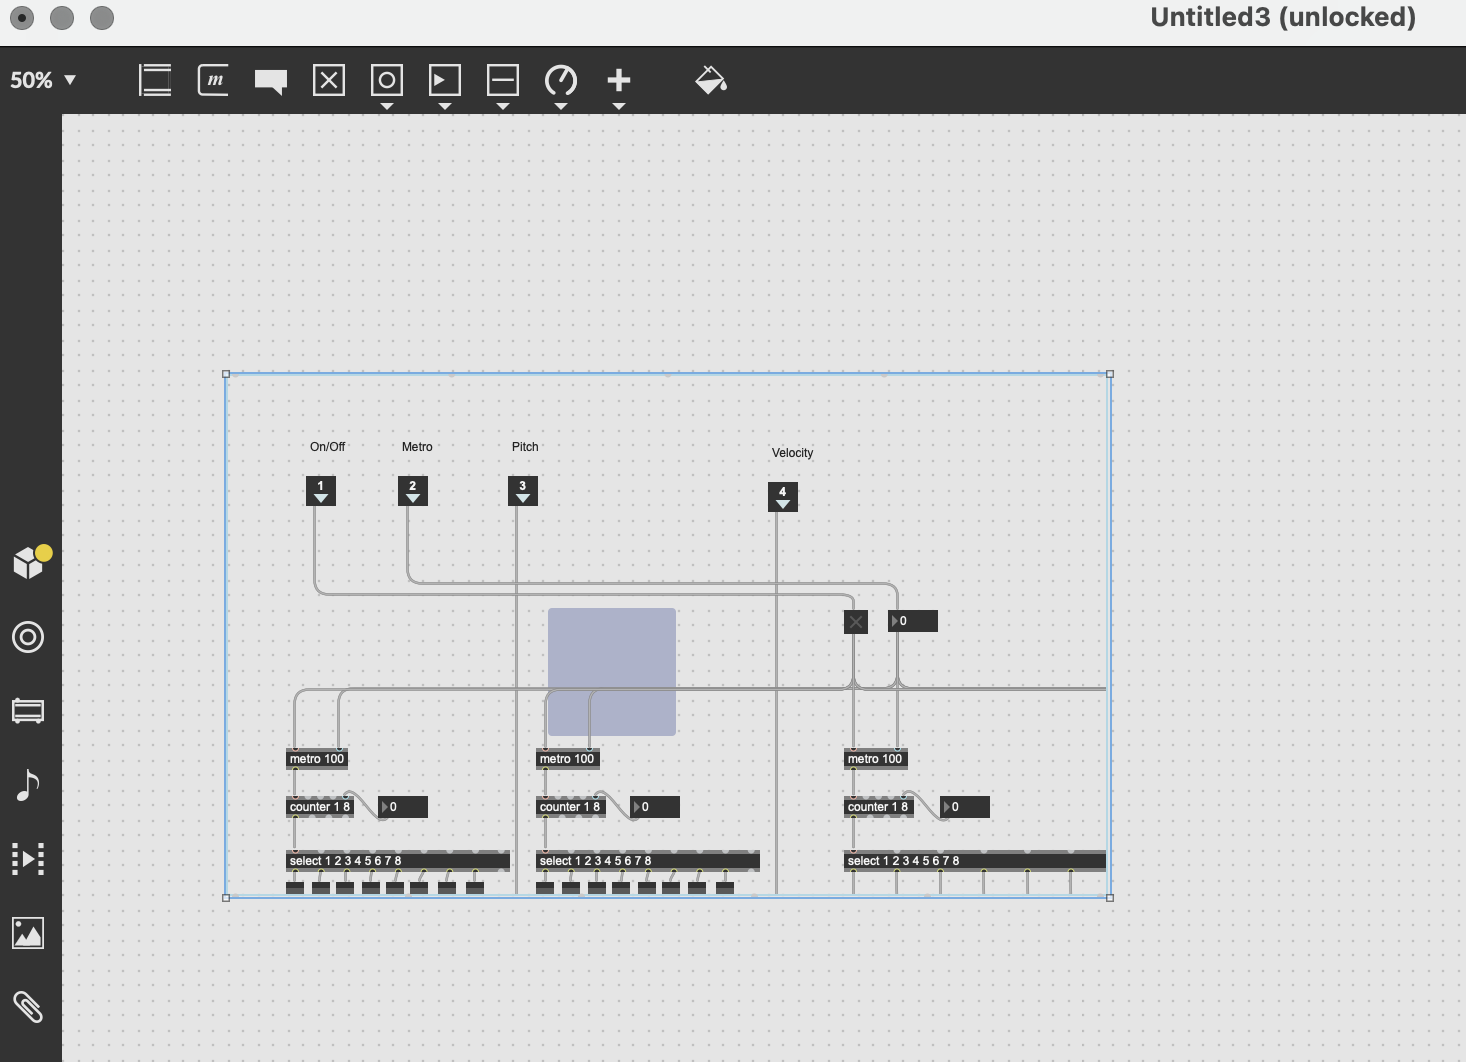Viewport: 1466px width, 1062px height.
Task: Open the images browser in sidebar
Action: coord(28,933)
